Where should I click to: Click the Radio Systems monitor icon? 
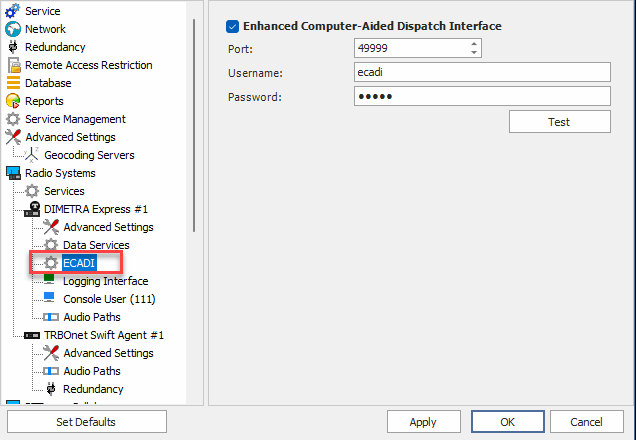click(13, 173)
